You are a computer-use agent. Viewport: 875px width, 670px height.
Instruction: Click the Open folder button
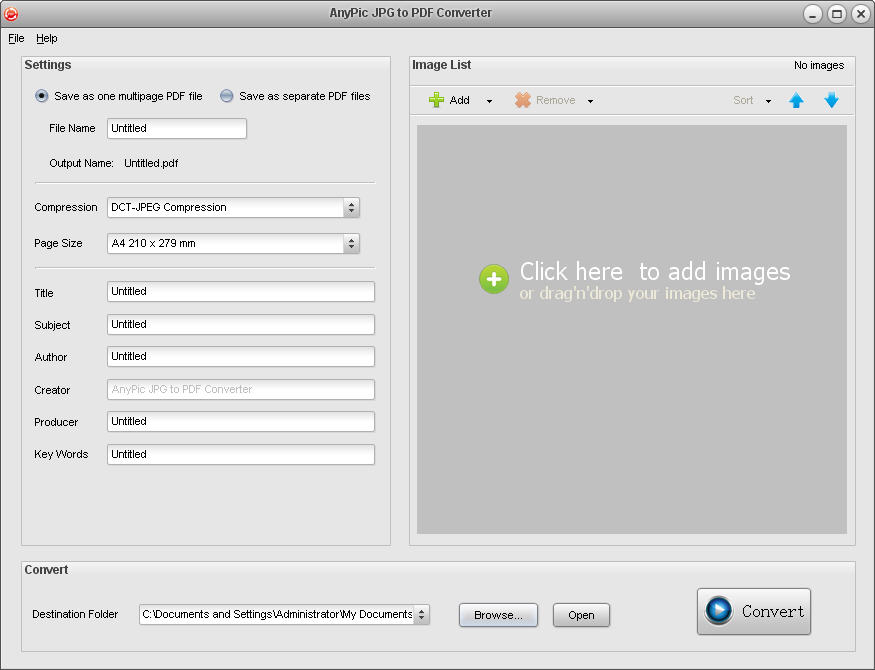point(581,615)
